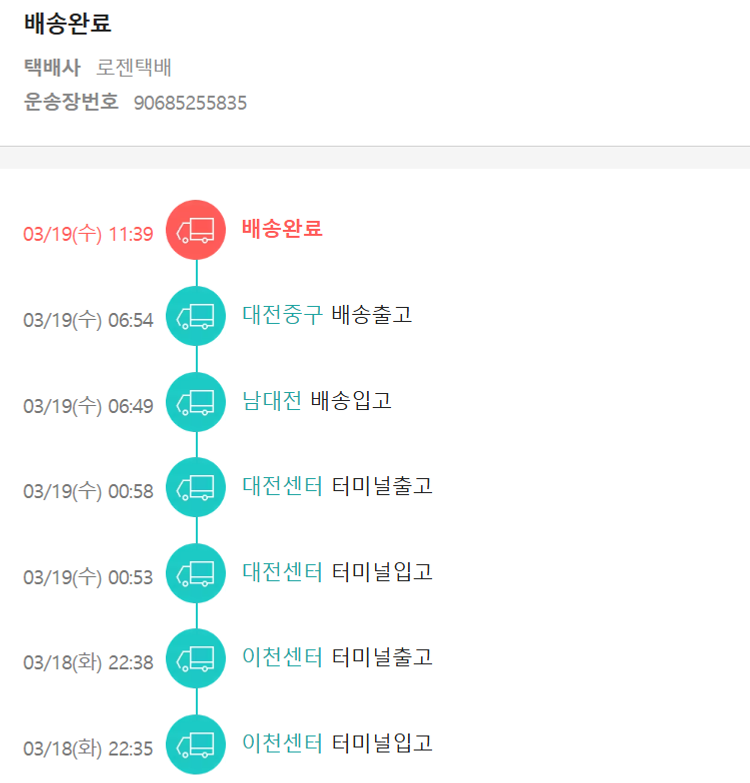Viewport: 750px width, 783px height.
Task: Click 대전센터 in the 터미널입고 row
Action: pyautogui.click(x=282, y=572)
